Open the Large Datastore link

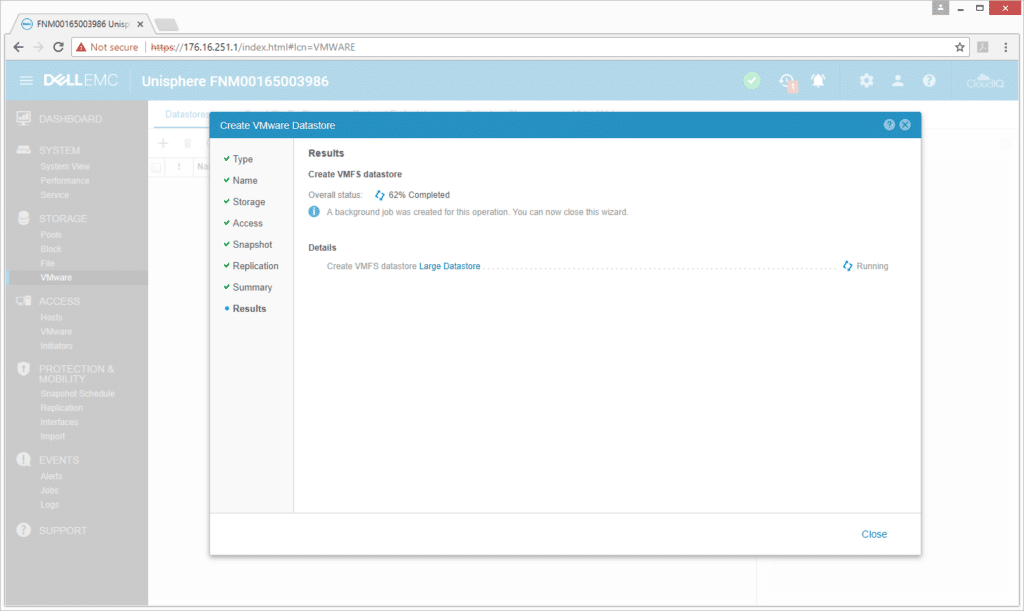pyautogui.click(x=449, y=266)
